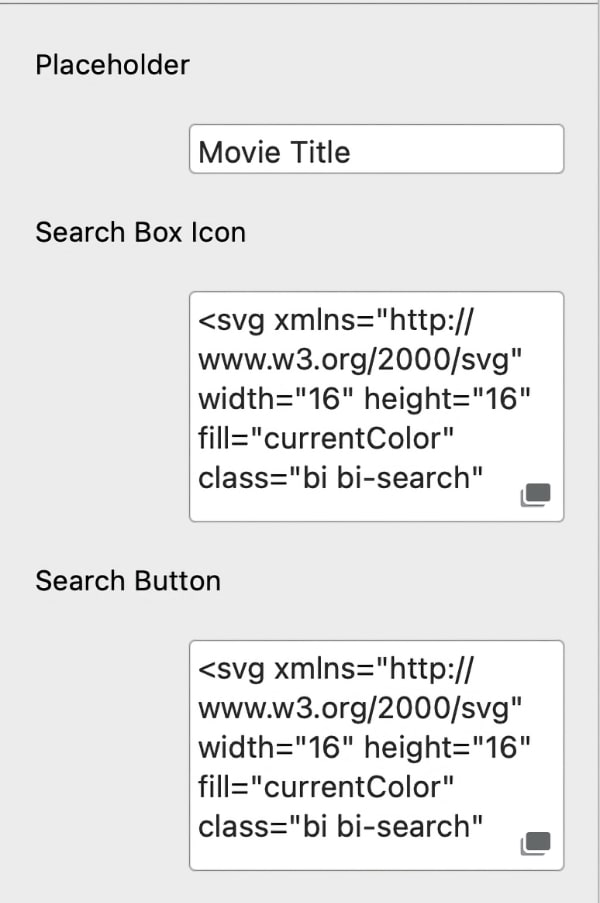Click class="bi bi-search" line in Search Box Icon code

coord(341,477)
